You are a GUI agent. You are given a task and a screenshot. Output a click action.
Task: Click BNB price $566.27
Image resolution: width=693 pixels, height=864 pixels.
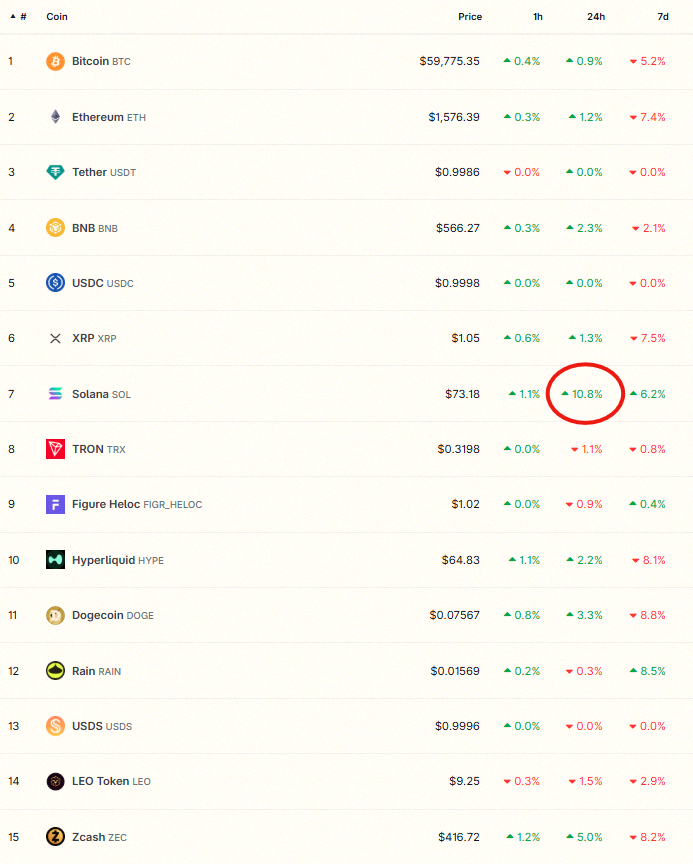coord(458,228)
